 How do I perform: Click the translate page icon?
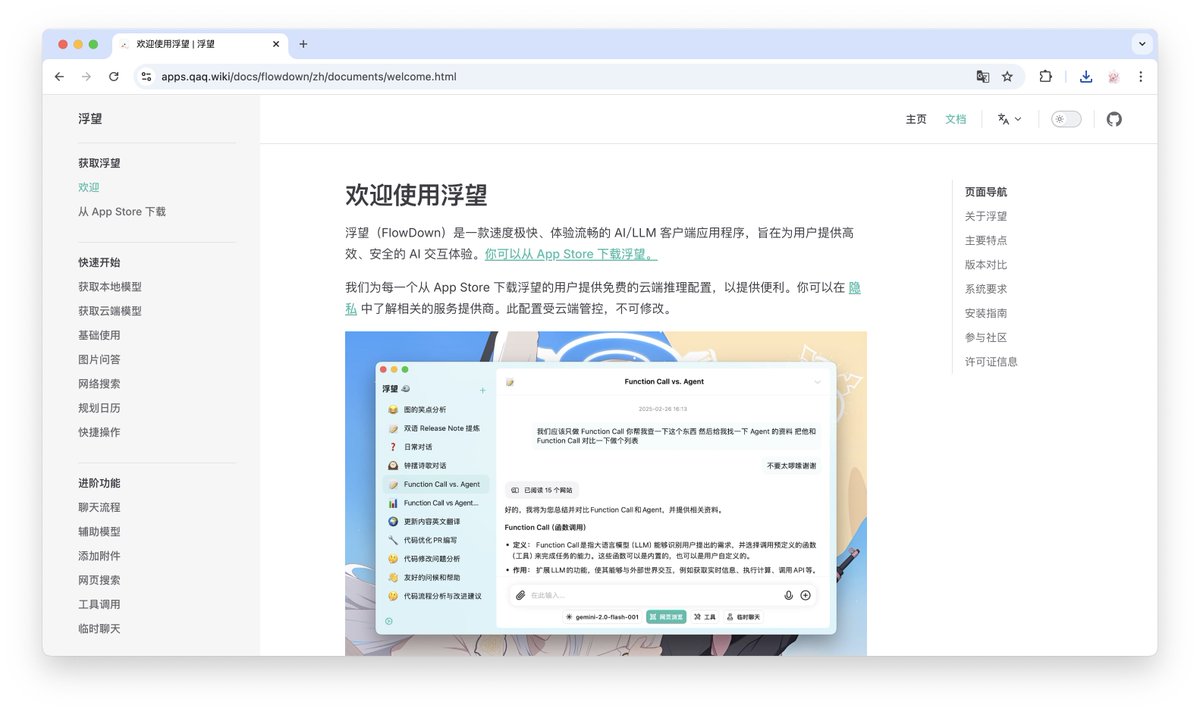[983, 76]
